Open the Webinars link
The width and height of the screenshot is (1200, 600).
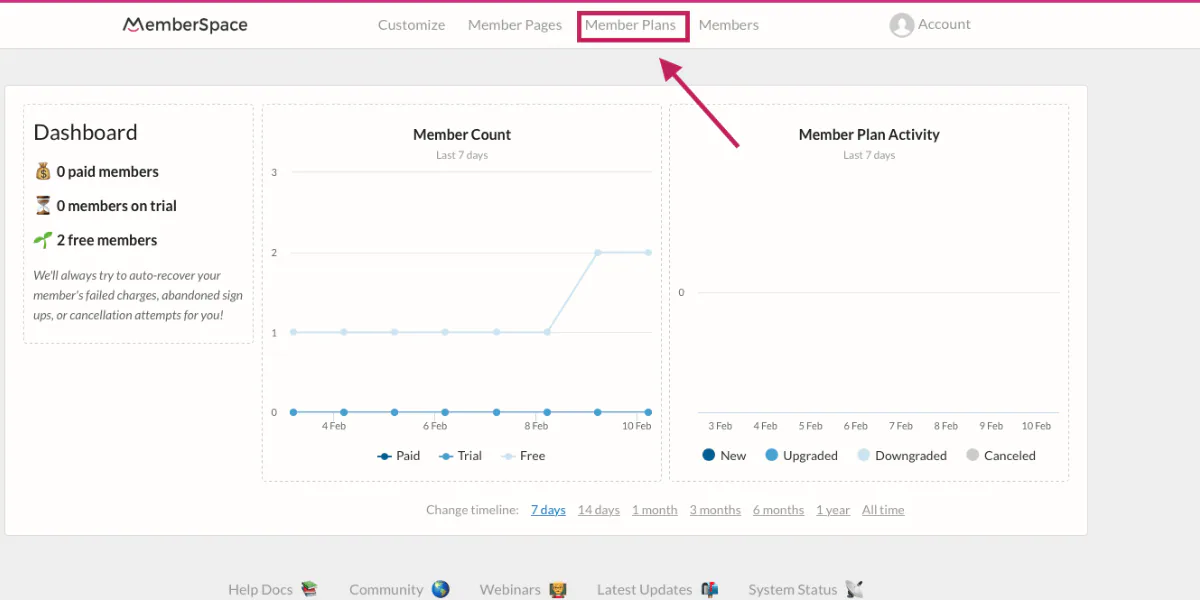tap(510, 590)
